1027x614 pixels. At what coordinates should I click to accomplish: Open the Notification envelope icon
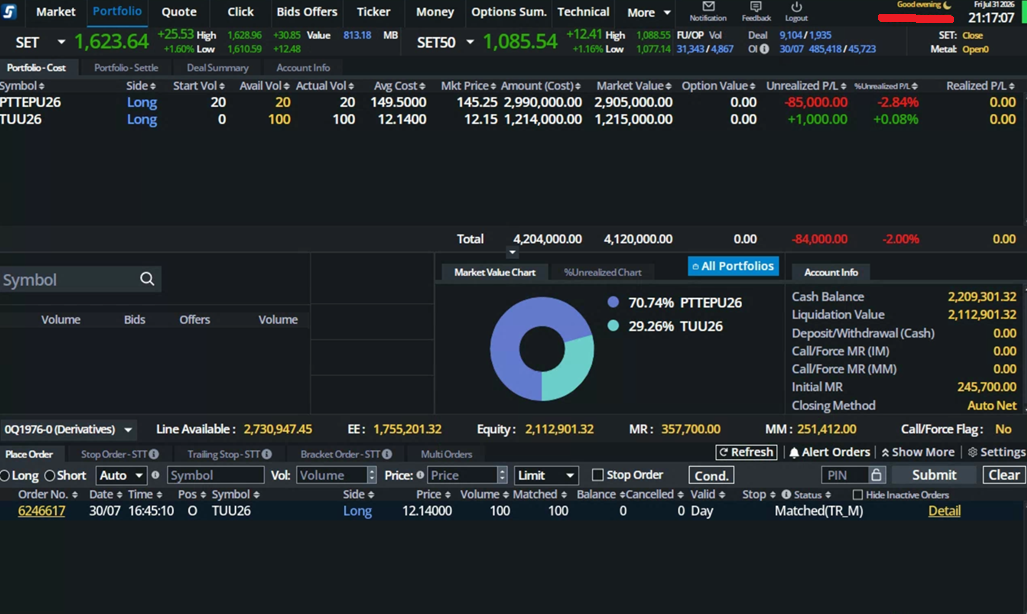tap(708, 7)
